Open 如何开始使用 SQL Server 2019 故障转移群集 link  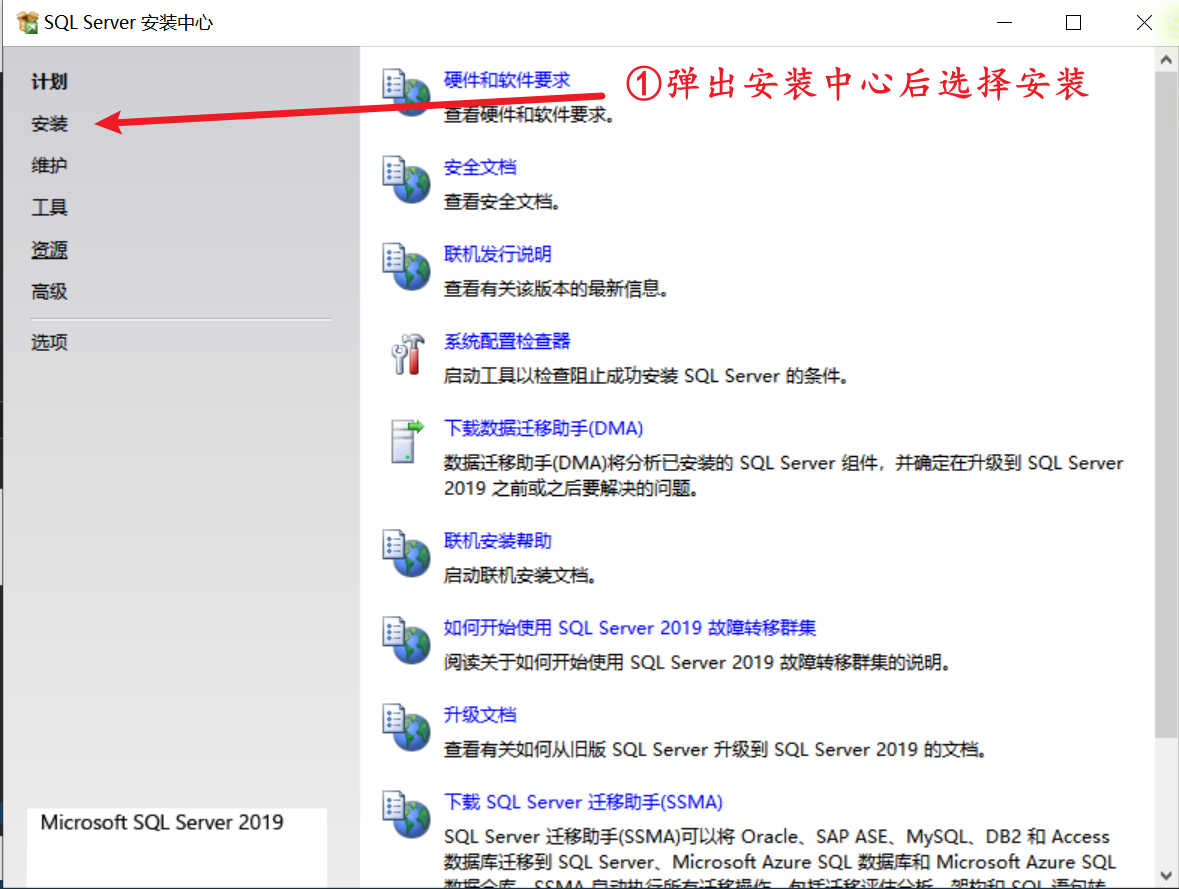(630, 628)
